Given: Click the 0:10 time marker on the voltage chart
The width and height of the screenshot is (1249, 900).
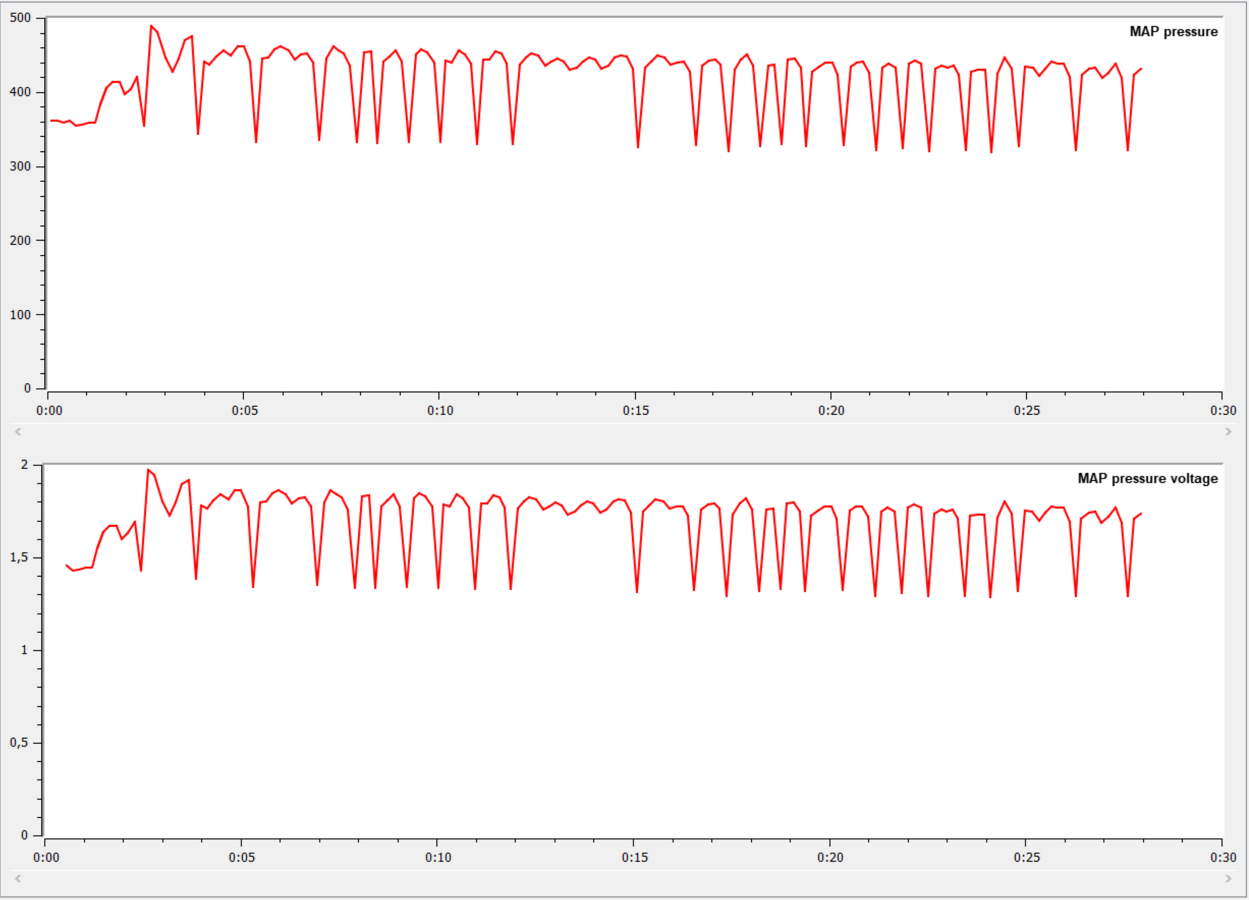Looking at the screenshot, I should point(437,857).
